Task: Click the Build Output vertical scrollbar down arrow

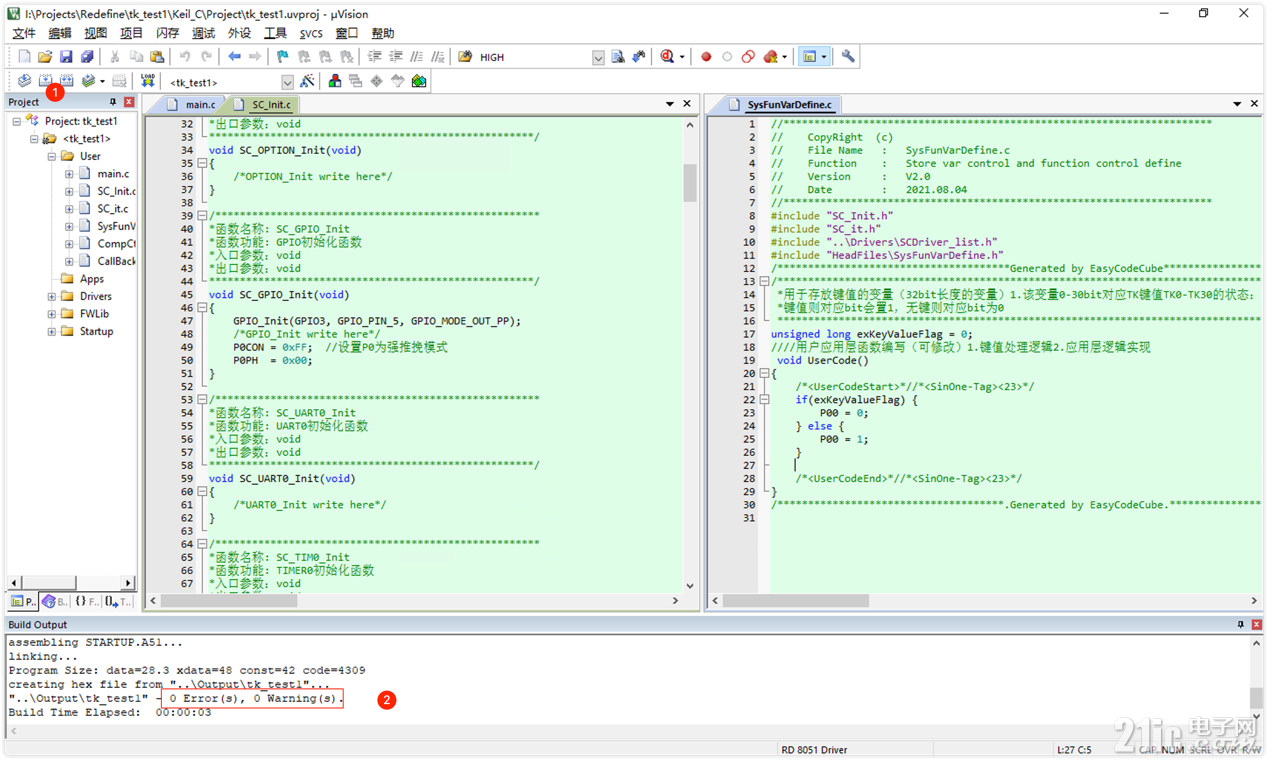Action: pyautogui.click(x=1257, y=716)
